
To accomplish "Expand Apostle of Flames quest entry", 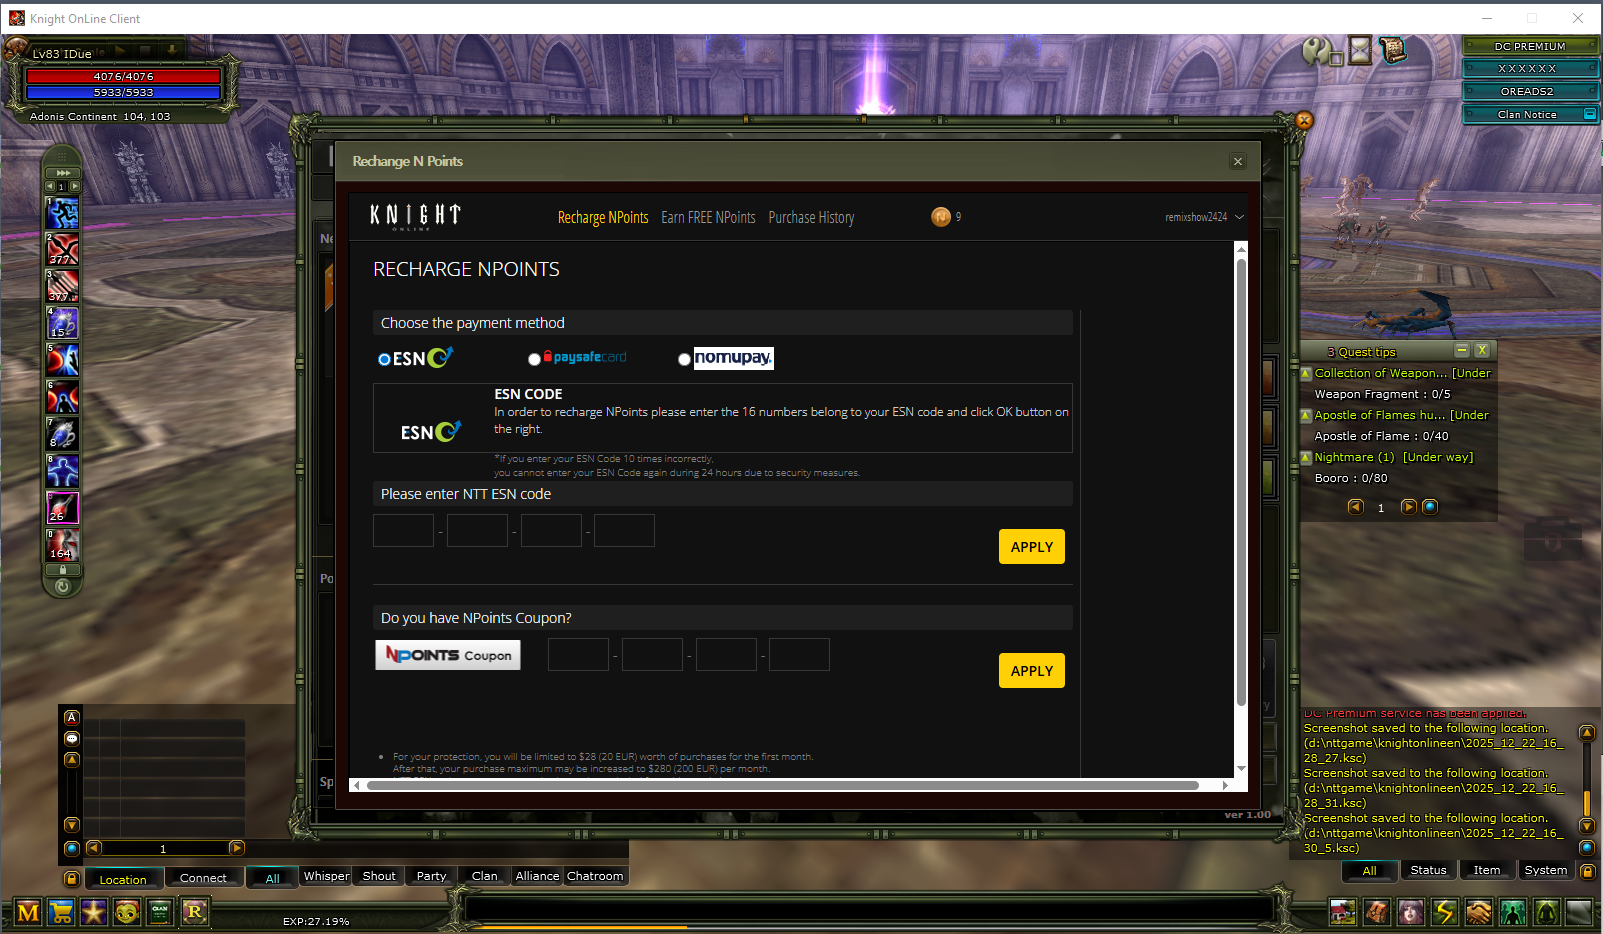I will pos(1306,416).
